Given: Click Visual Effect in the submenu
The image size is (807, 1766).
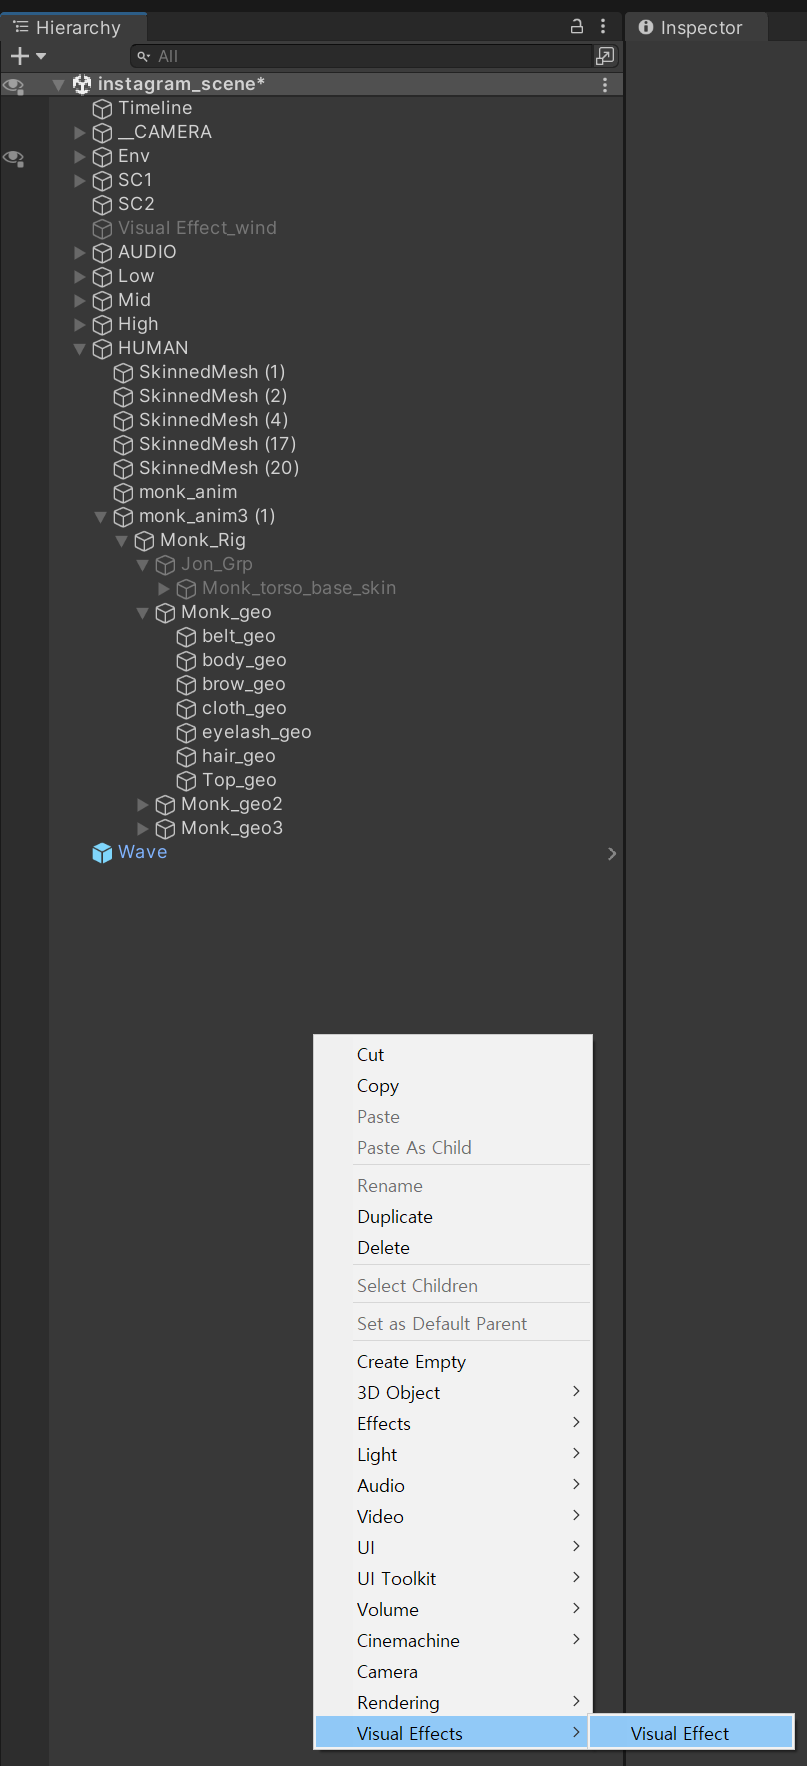Looking at the screenshot, I should 691,1734.
